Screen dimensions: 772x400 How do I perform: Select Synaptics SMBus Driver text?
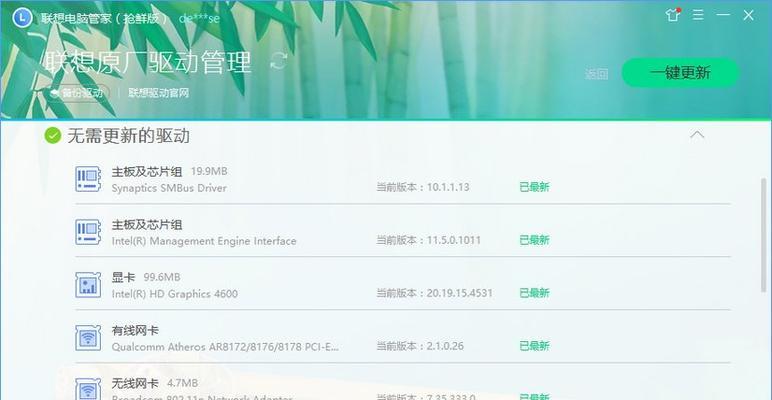click(169, 188)
